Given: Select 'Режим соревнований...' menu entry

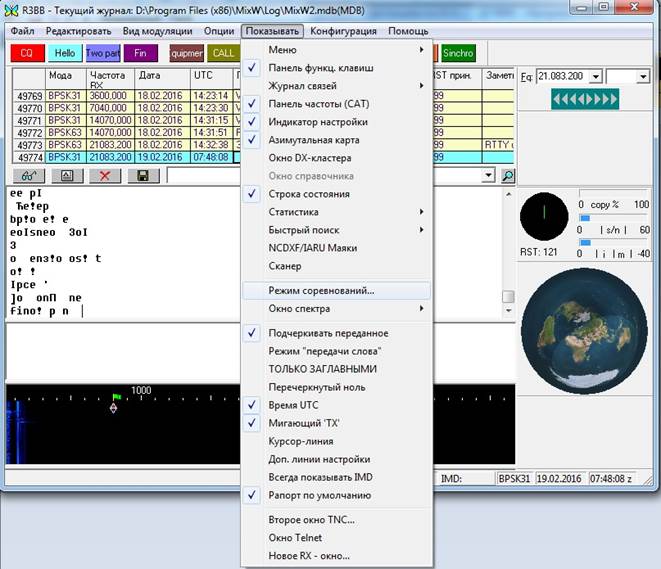Looking at the screenshot, I should click(x=321, y=290).
